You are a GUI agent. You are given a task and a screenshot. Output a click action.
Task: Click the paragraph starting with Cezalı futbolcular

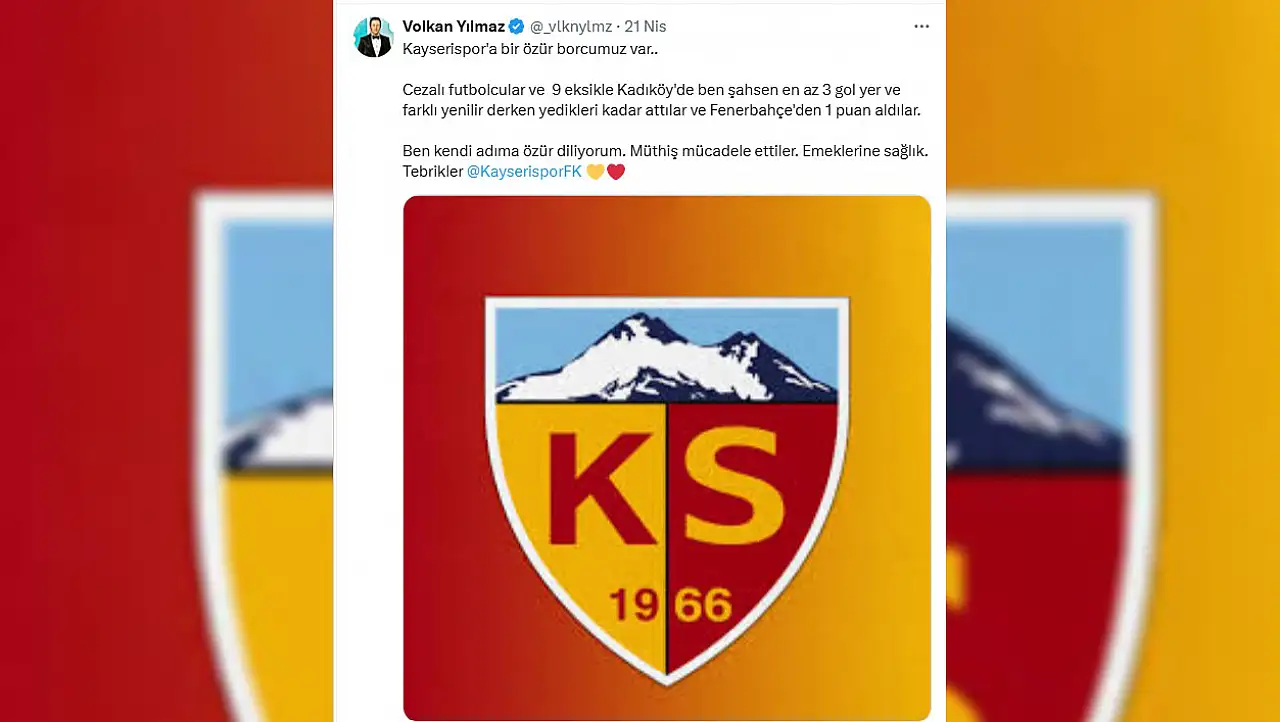[x=661, y=100]
